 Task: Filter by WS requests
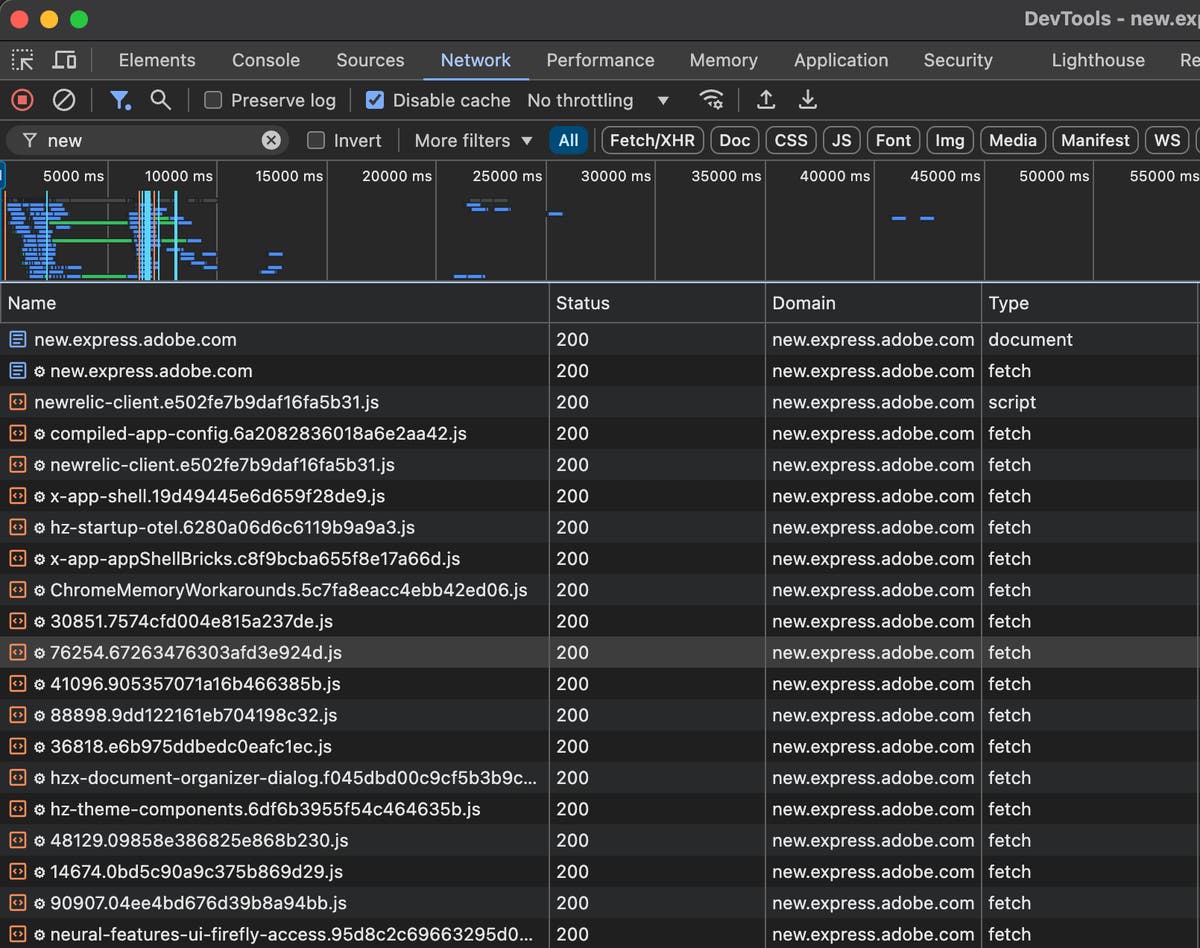[1167, 140]
